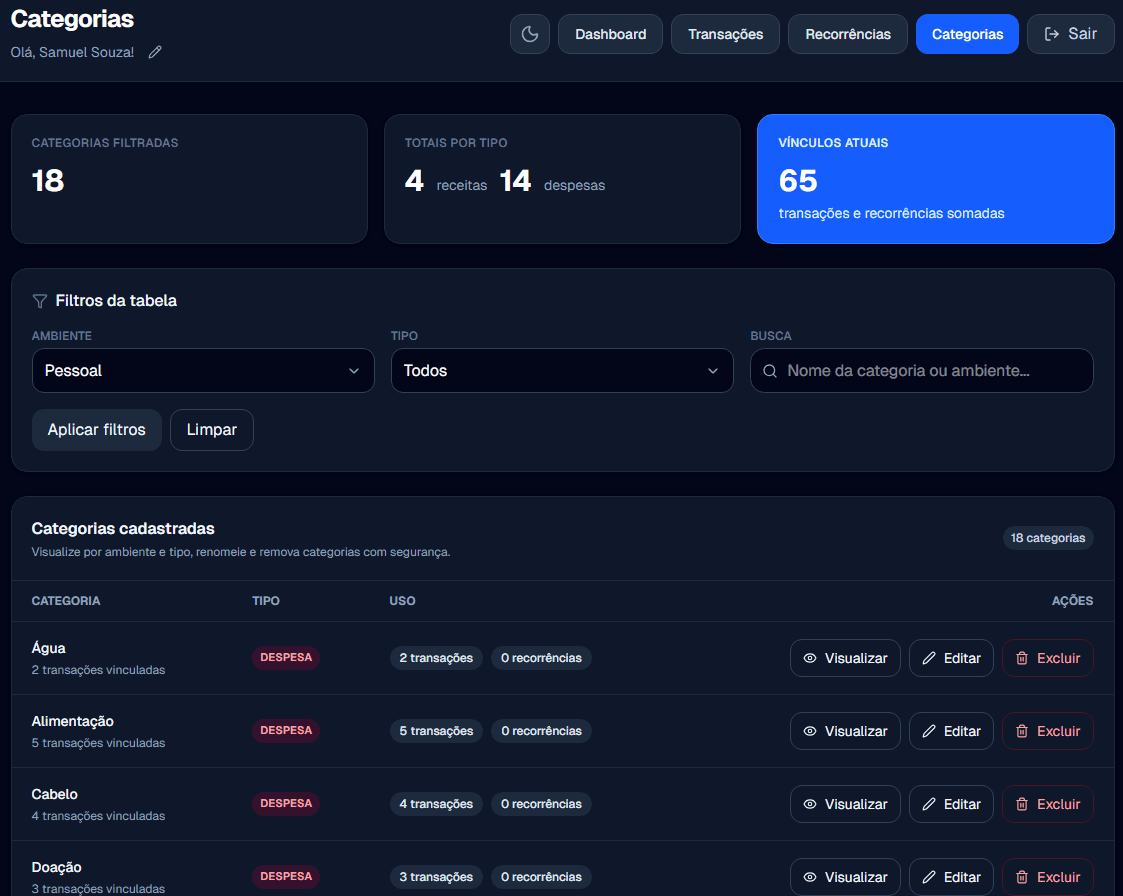Click the Busca category search field
The height and width of the screenshot is (896, 1123).
click(x=921, y=370)
